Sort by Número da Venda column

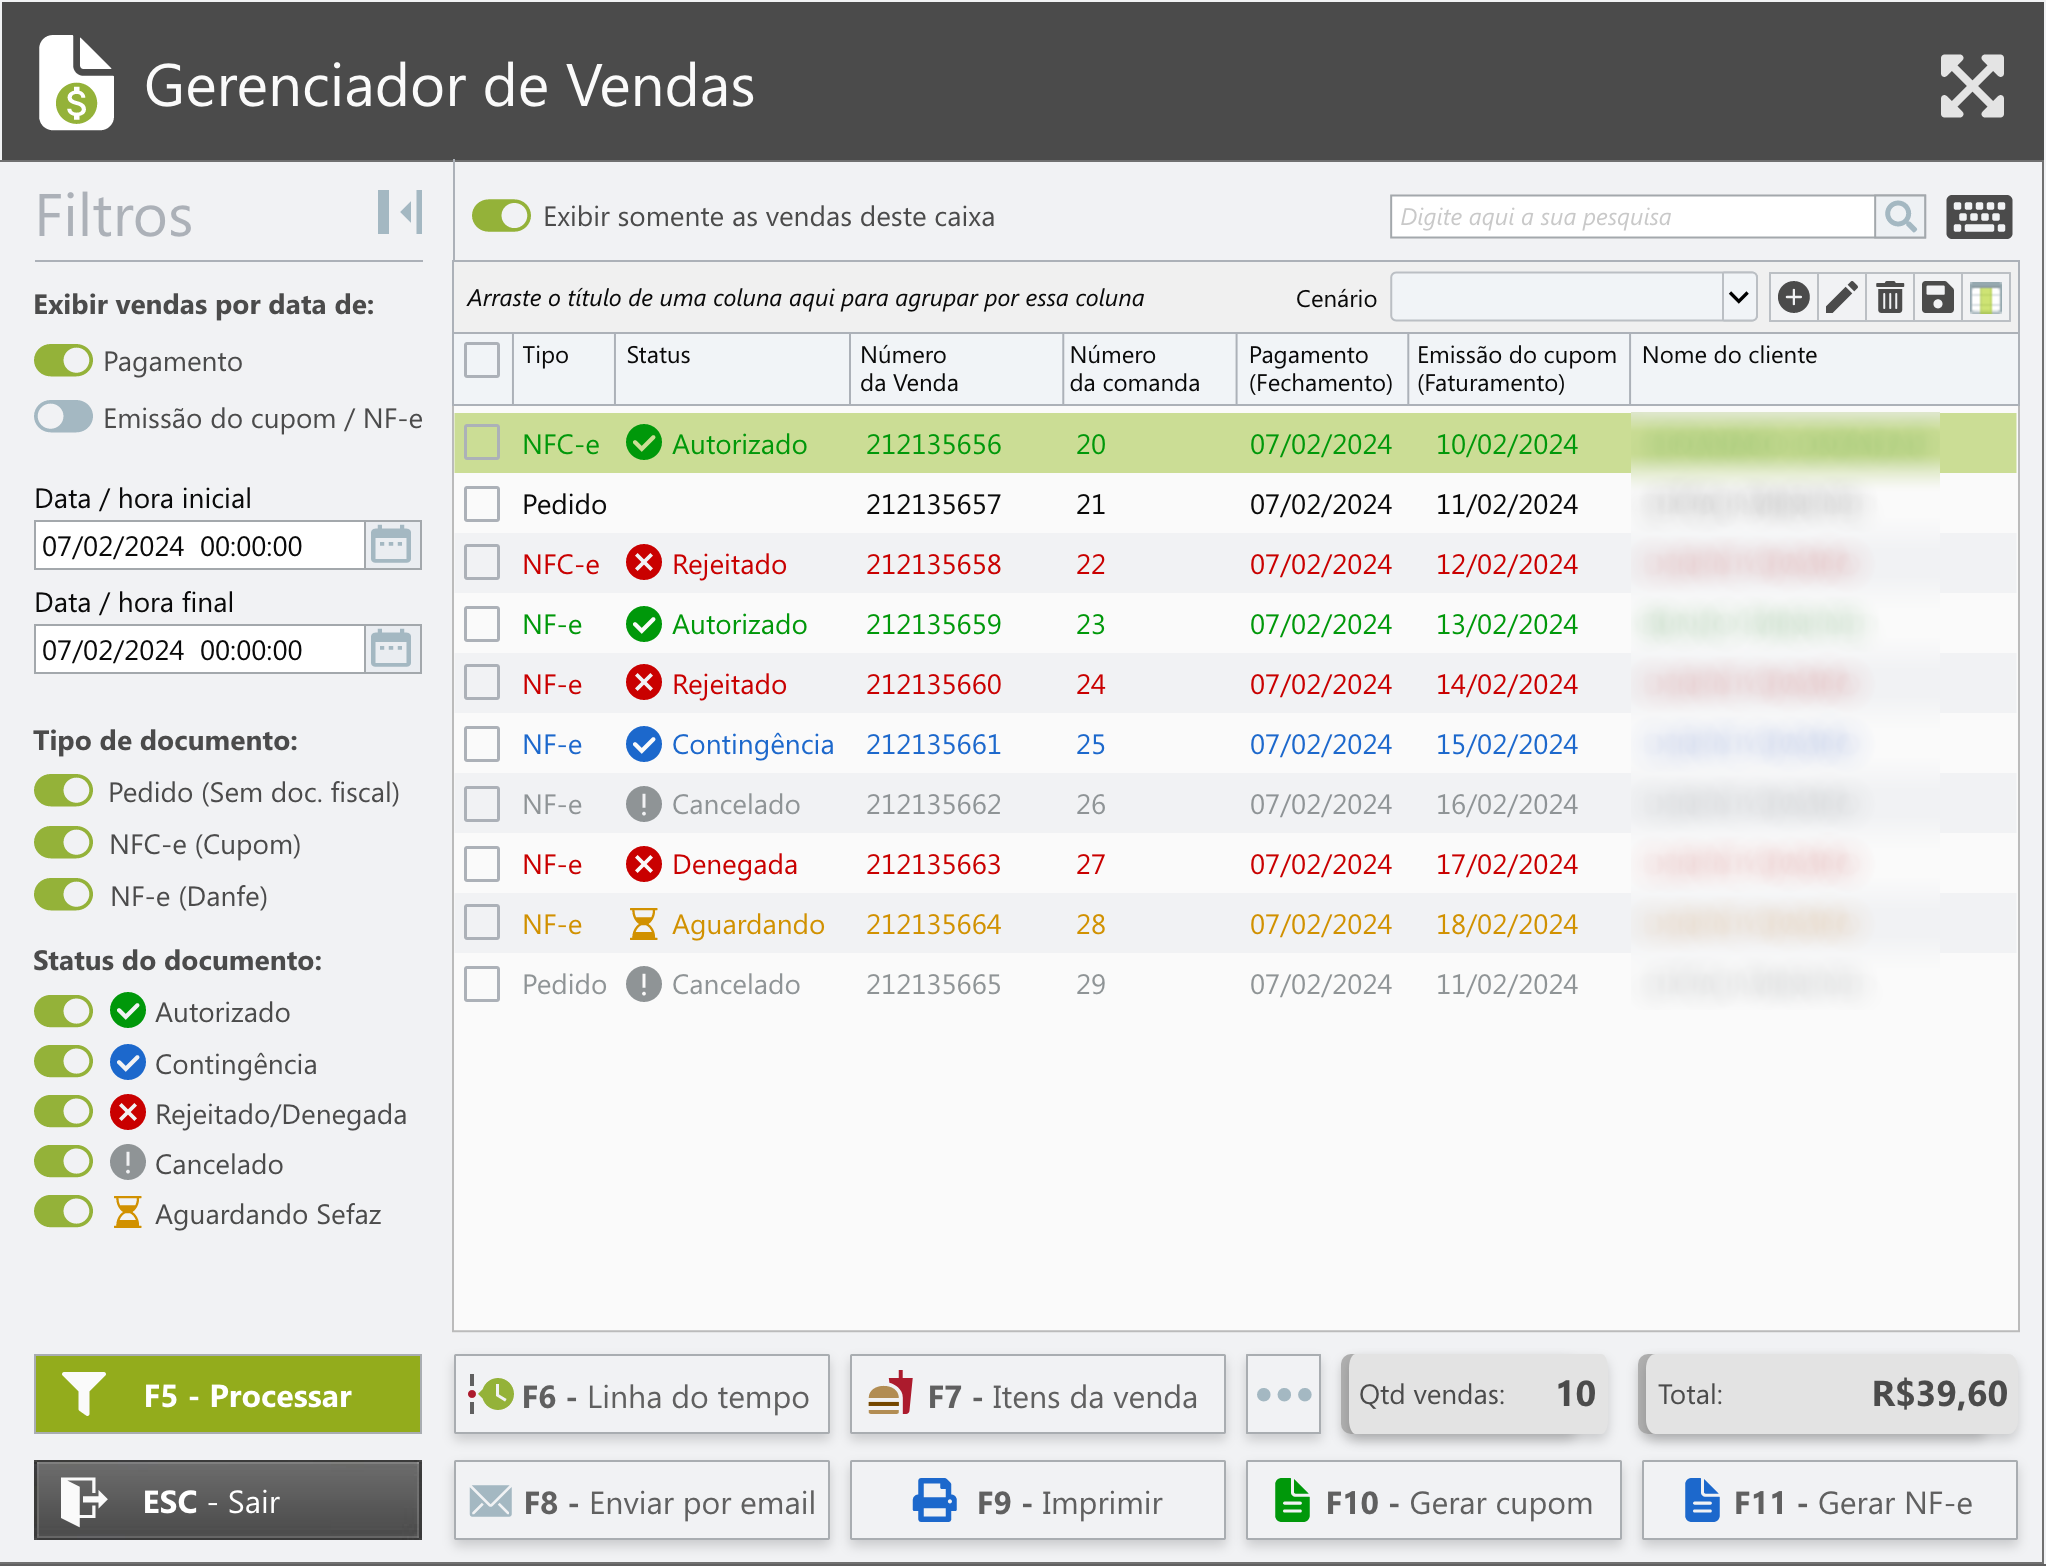tap(956, 369)
